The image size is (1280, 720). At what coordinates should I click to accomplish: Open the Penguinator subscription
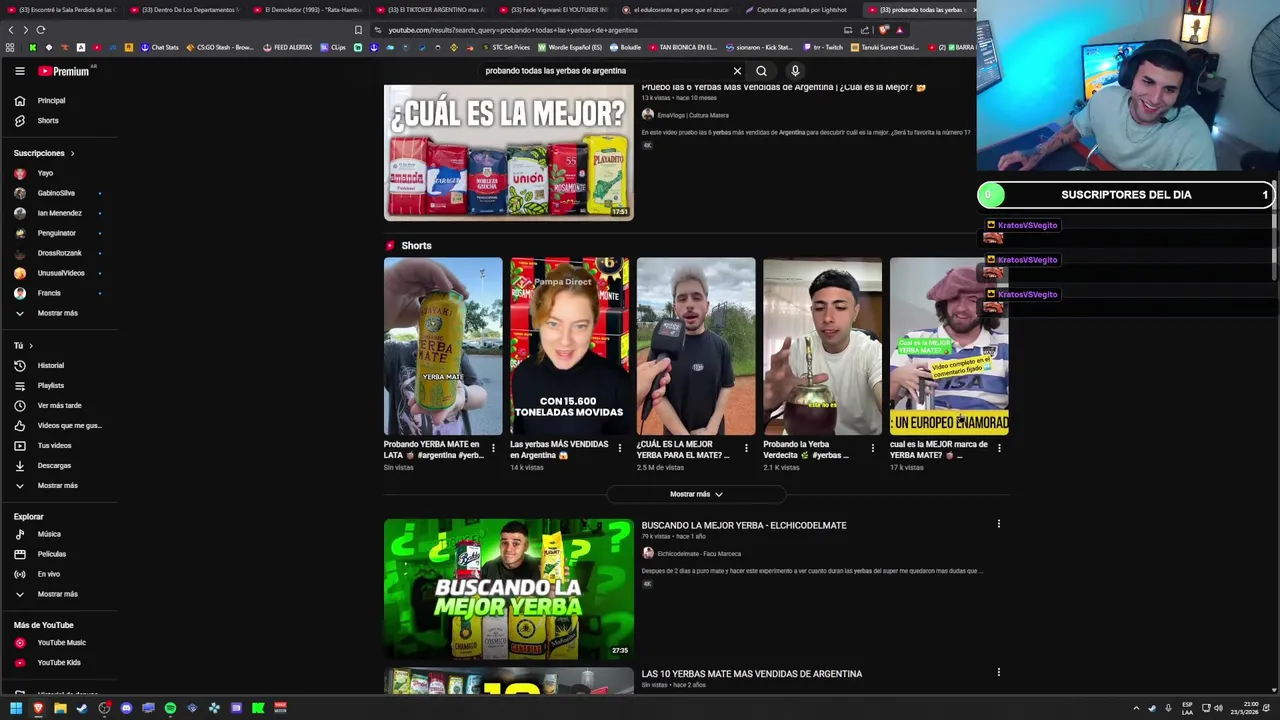[57, 233]
